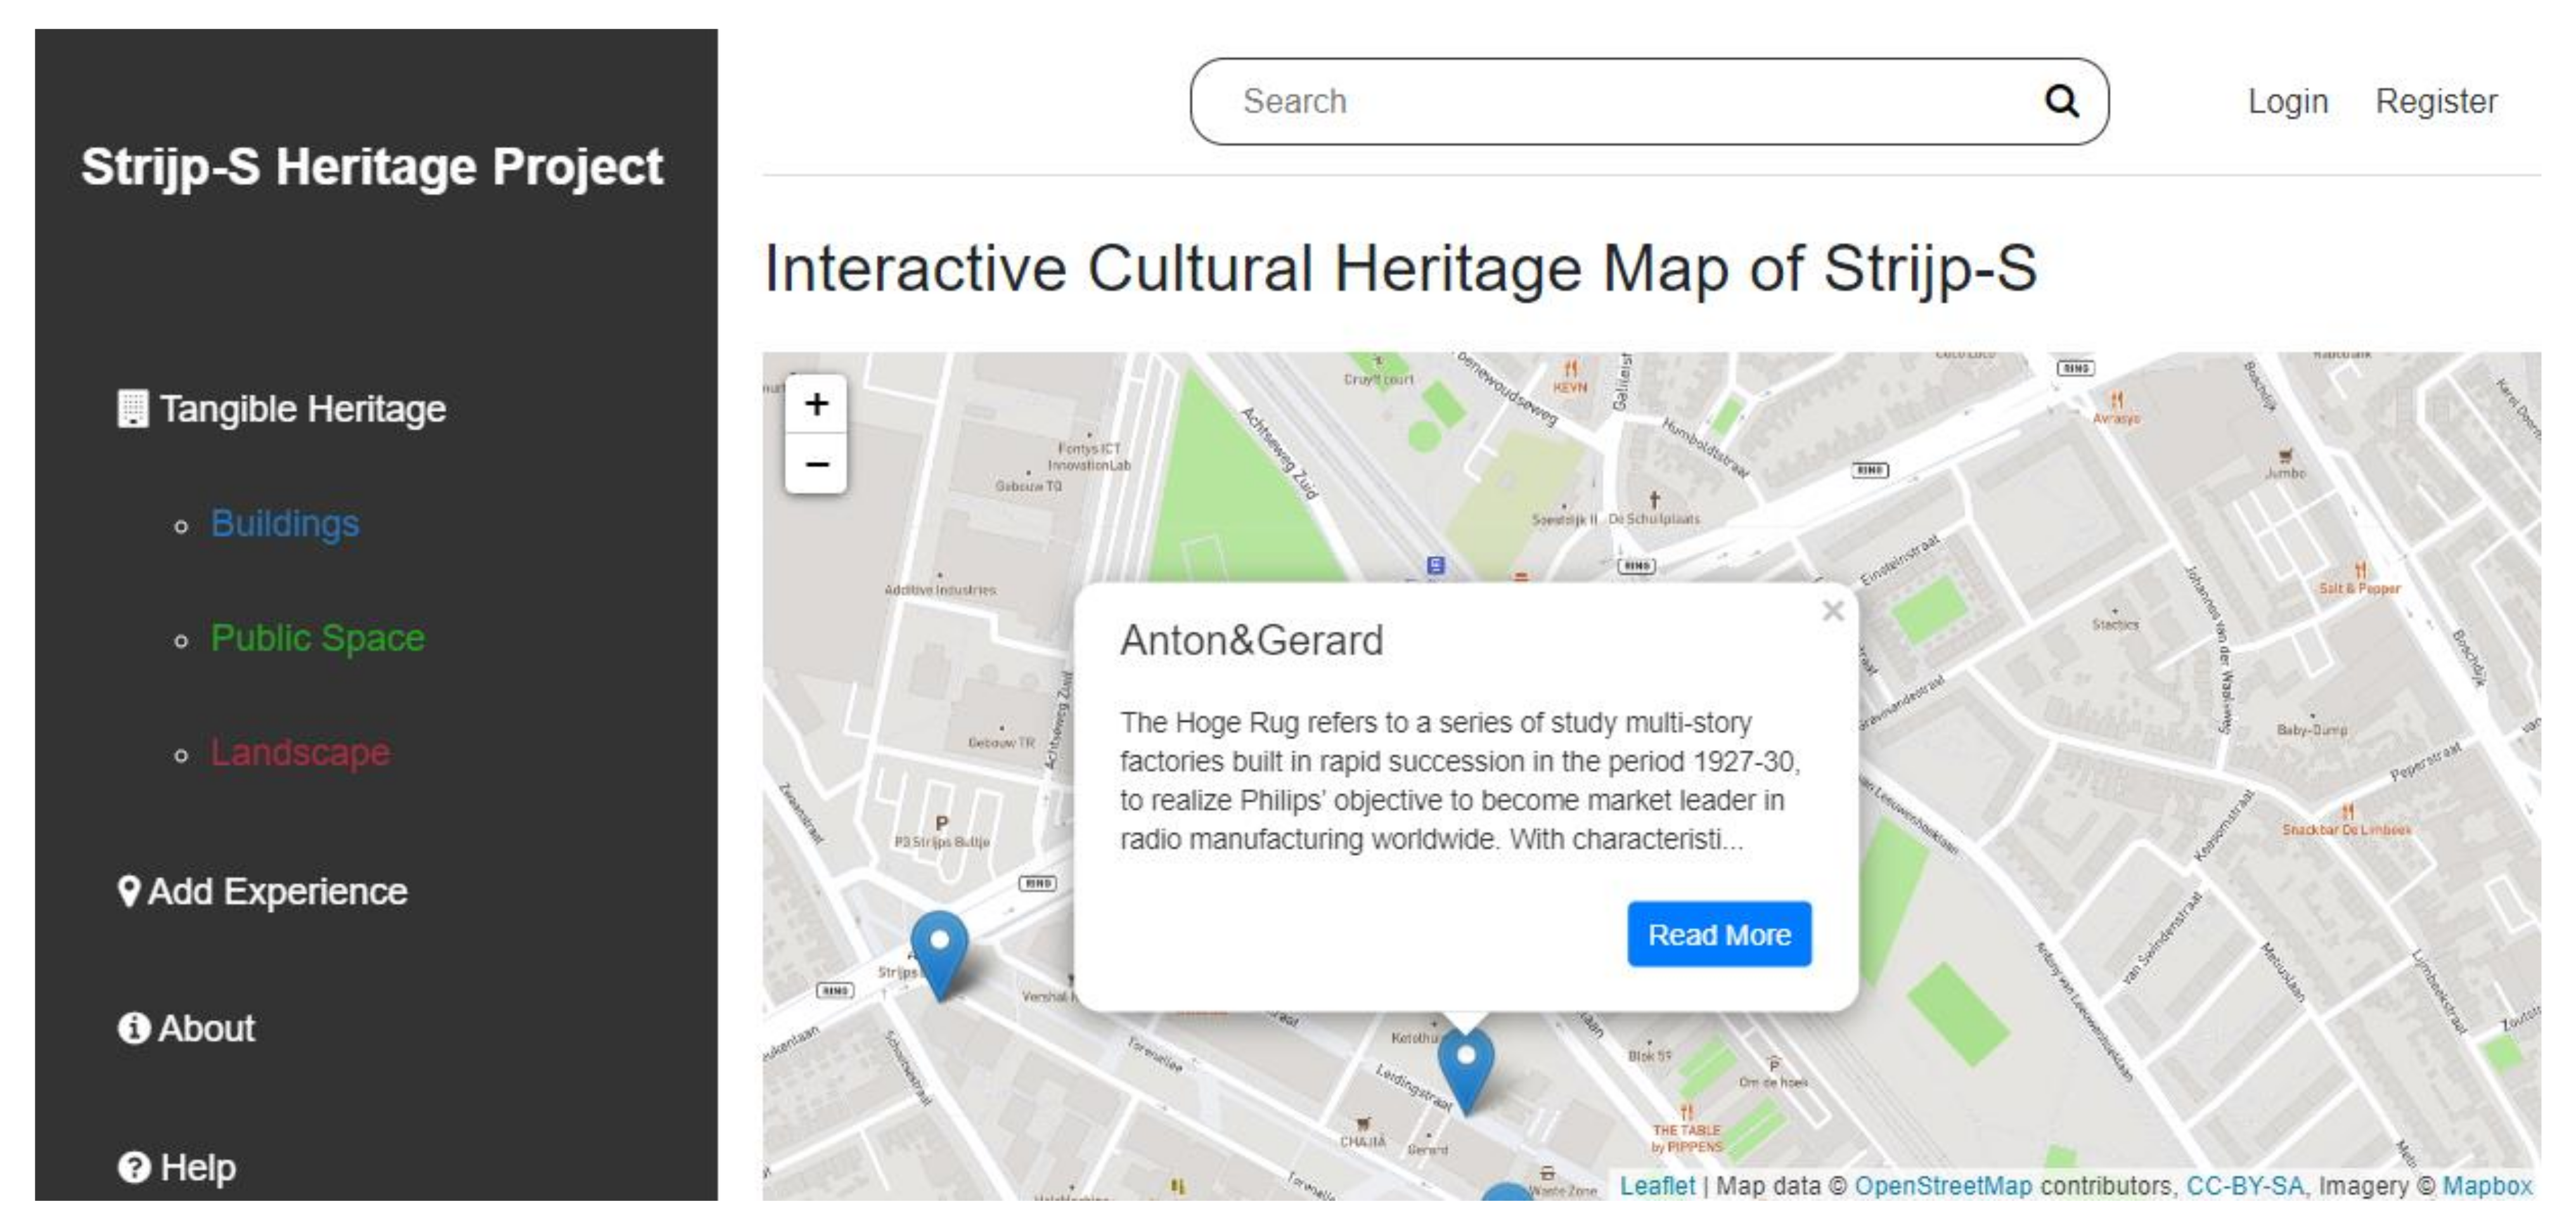
Task: Zoom out on the map
Action: point(816,465)
